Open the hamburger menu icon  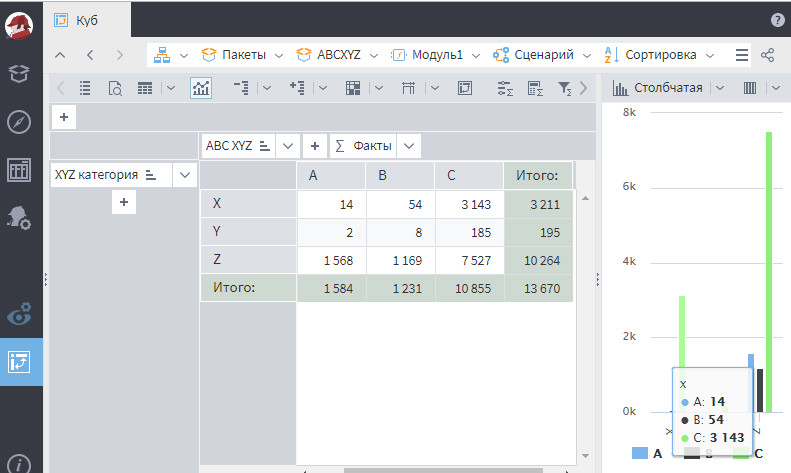741,55
